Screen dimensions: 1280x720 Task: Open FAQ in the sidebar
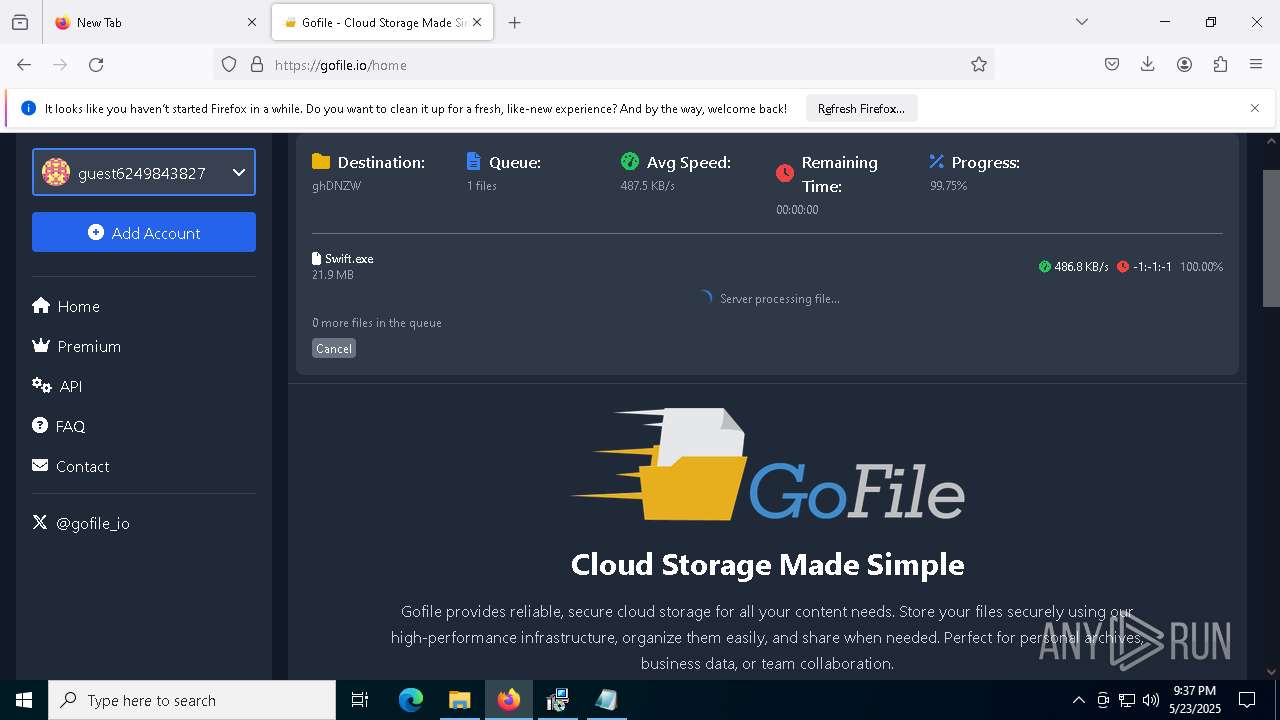coord(59,426)
